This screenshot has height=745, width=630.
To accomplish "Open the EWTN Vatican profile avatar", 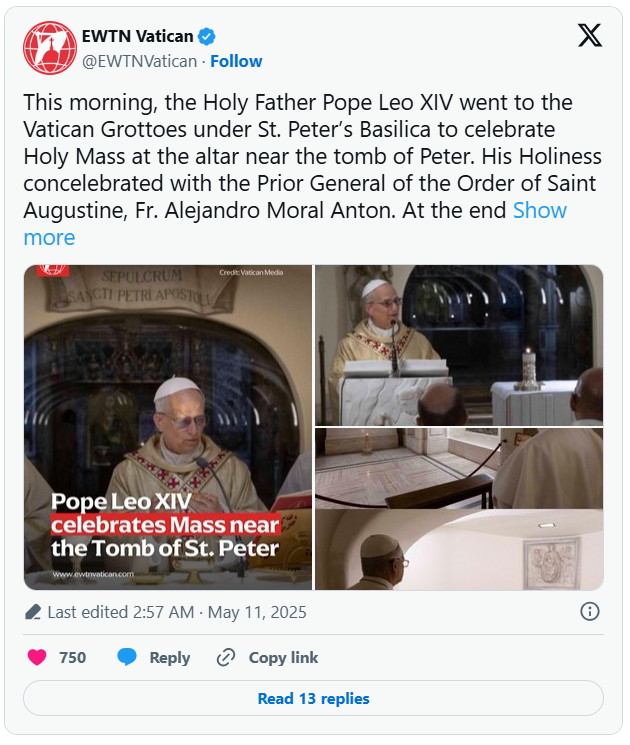I will tap(49, 48).
